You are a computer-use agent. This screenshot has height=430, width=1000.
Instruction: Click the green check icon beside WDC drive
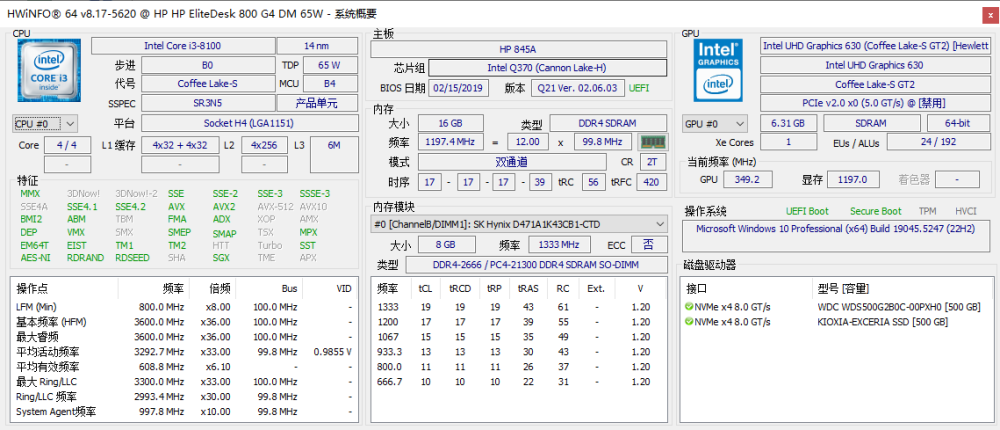pyautogui.click(x=689, y=307)
